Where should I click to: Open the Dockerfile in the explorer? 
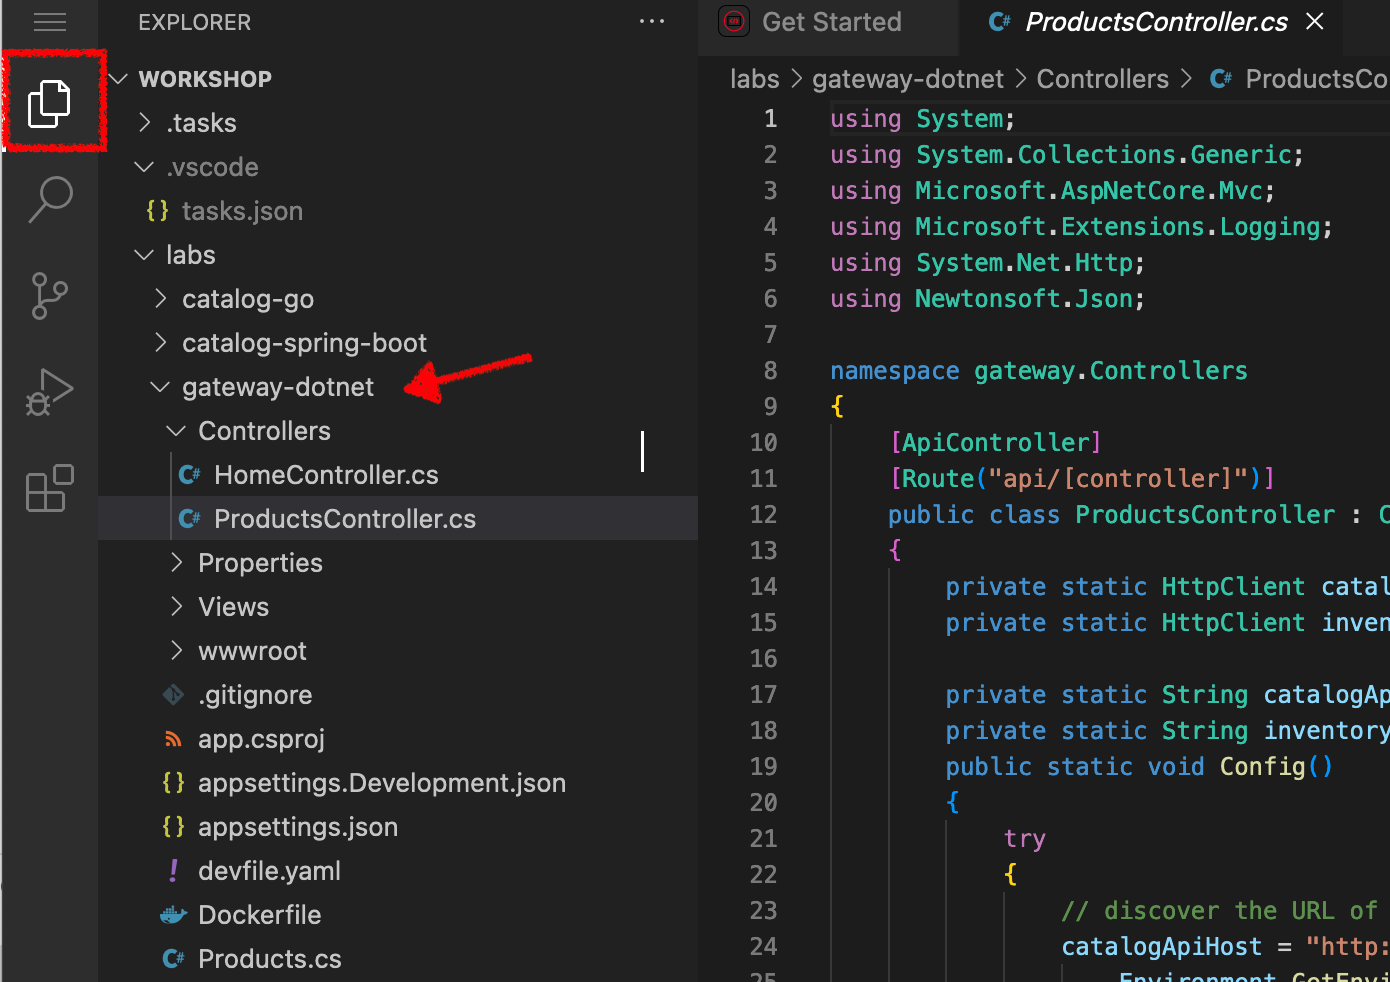259,915
